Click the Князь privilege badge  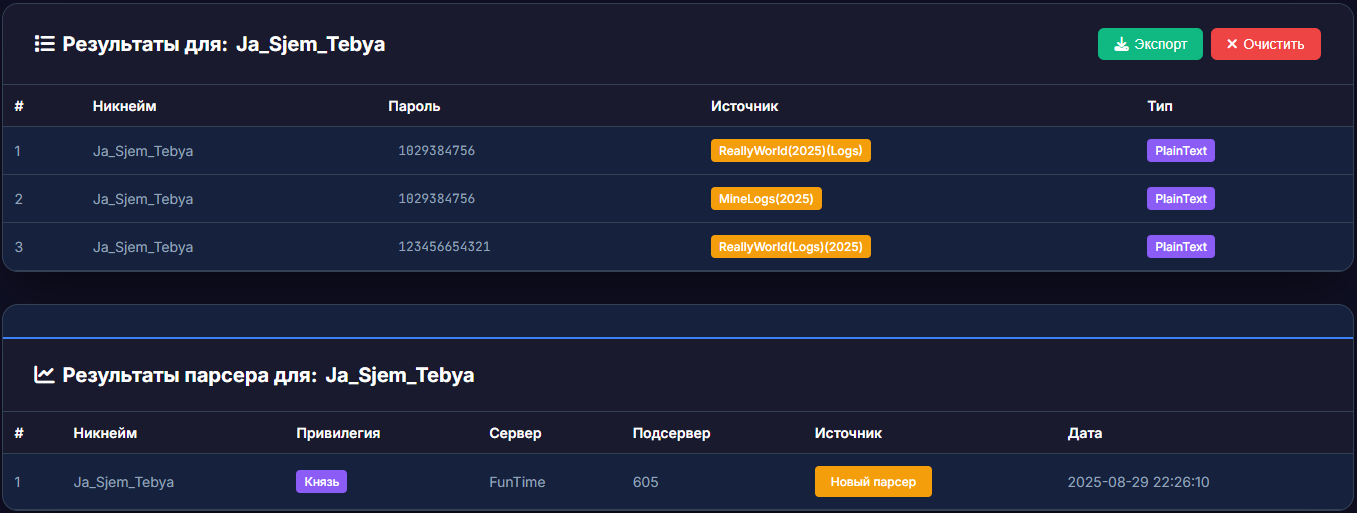tap(321, 482)
